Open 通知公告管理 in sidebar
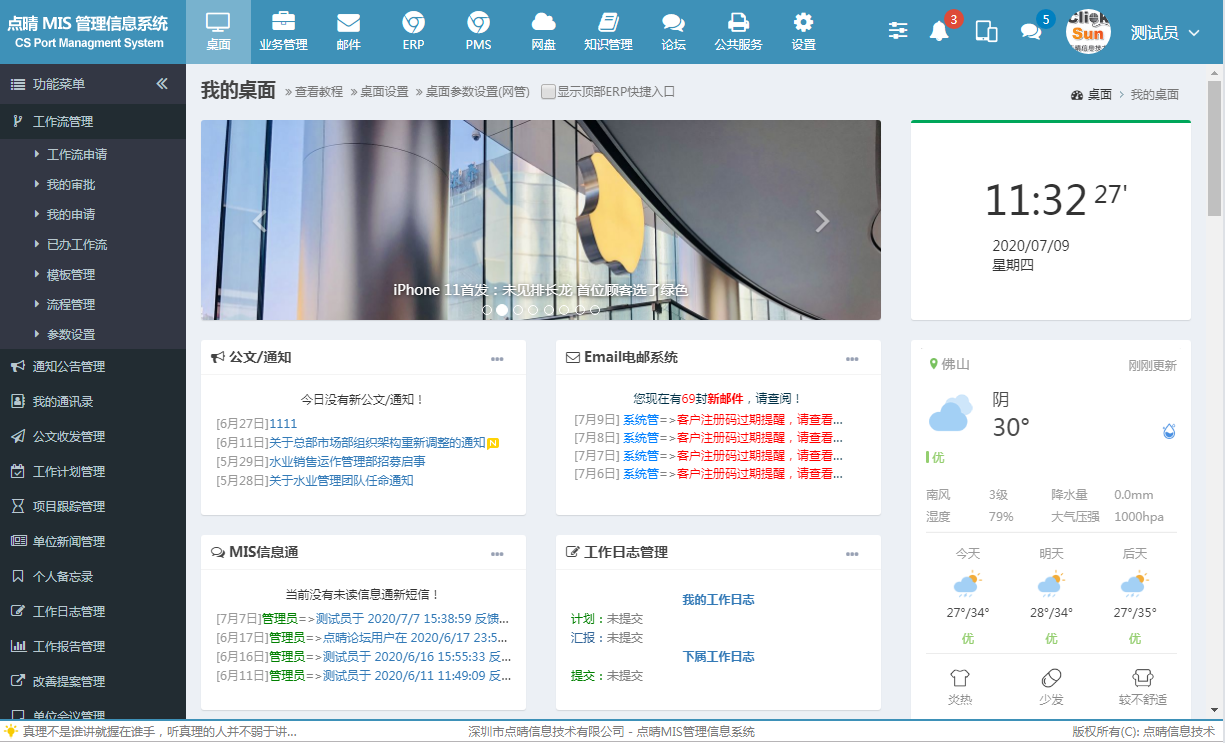 pyautogui.click(x=93, y=367)
